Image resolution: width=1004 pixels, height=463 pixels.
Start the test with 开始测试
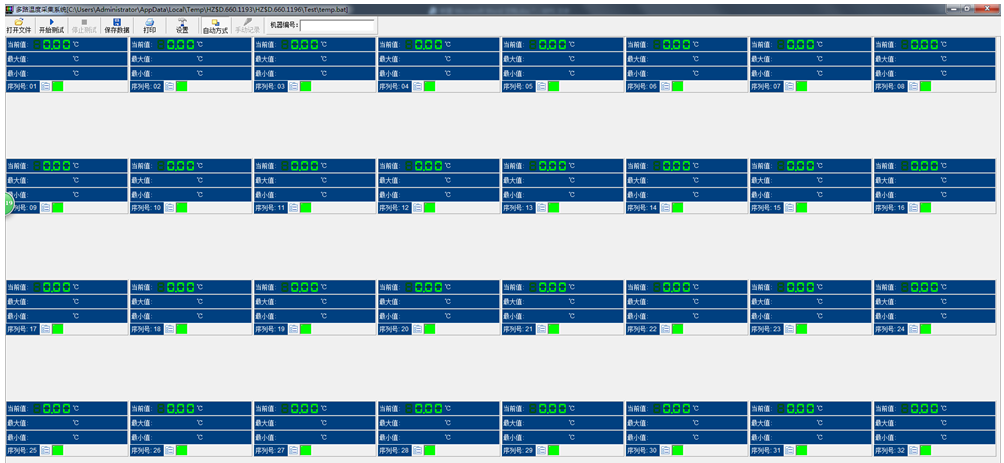[51, 25]
